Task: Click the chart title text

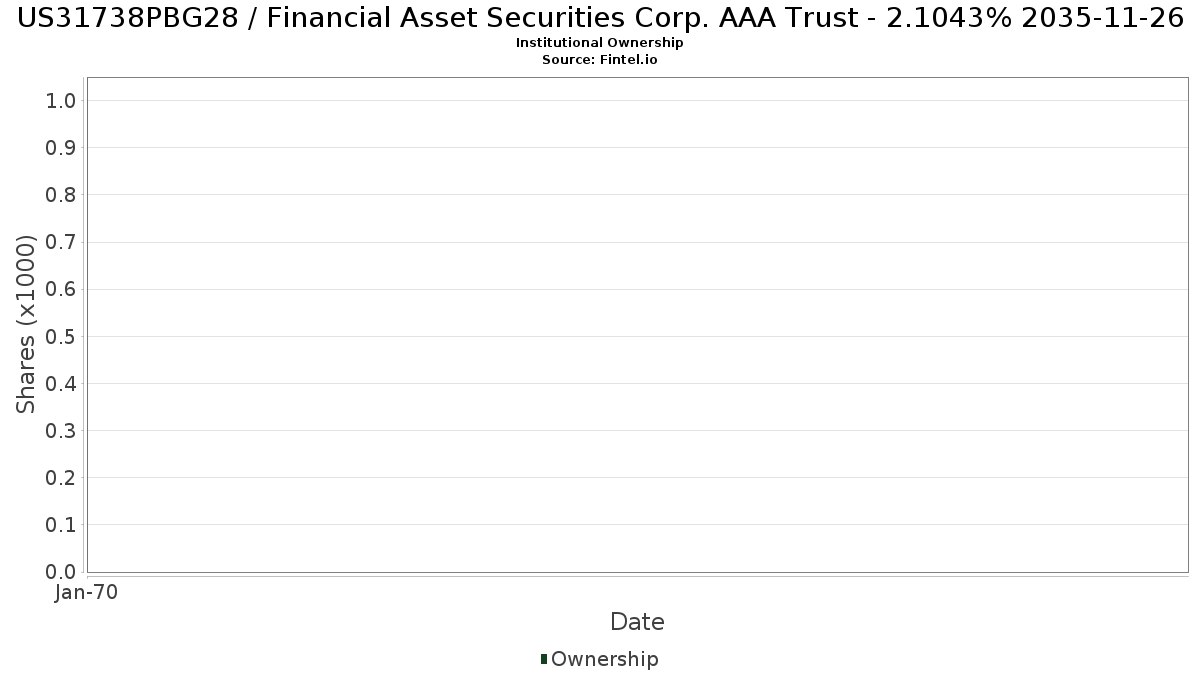Action: (600, 18)
